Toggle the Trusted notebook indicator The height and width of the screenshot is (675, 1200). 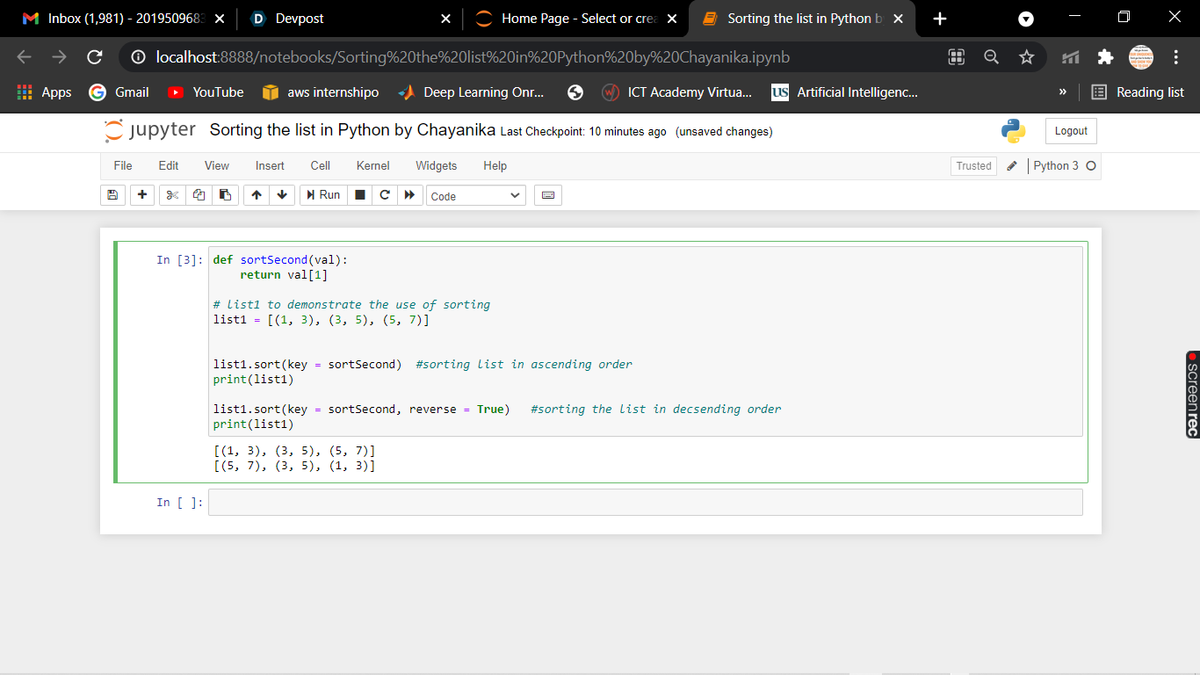point(974,166)
